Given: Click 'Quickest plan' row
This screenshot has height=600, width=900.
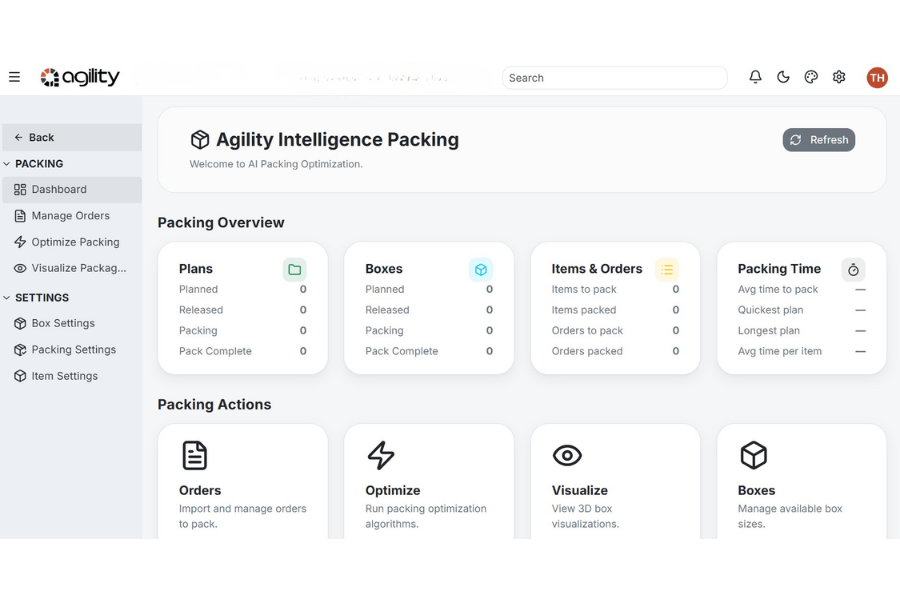Looking at the screenshot, I should tap(801, 310).
